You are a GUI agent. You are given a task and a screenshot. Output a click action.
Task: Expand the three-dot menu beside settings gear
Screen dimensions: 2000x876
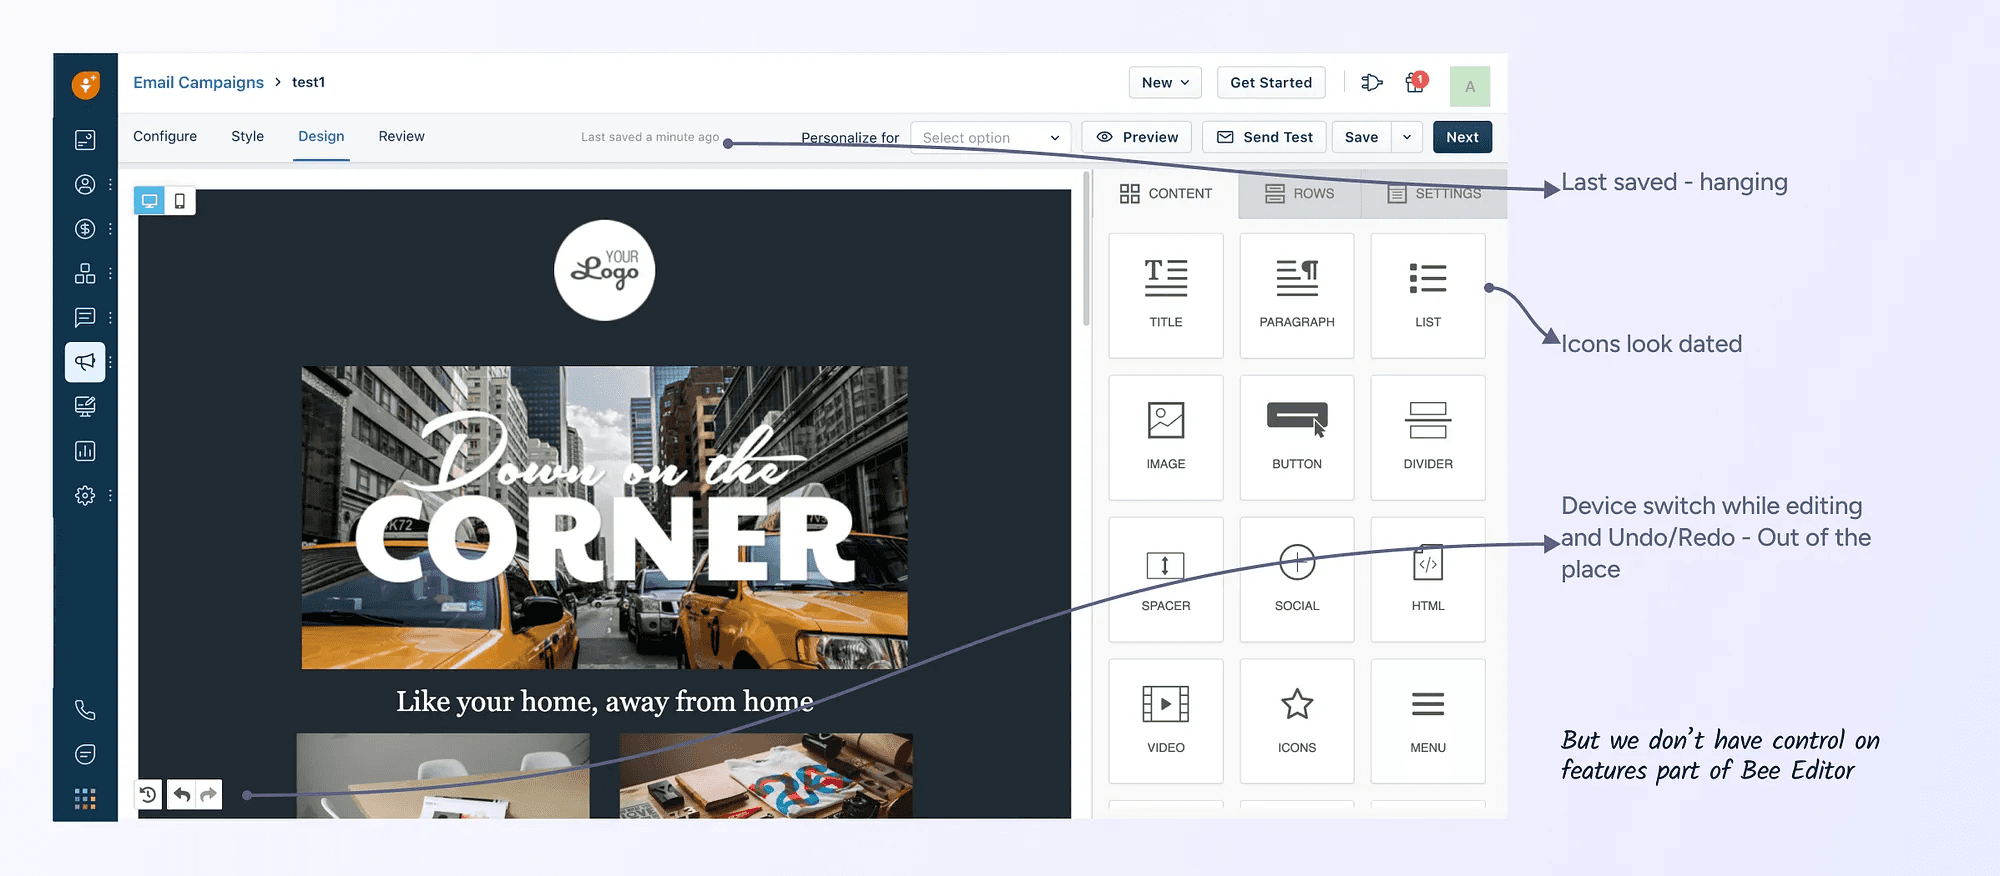tap(110, 495)
